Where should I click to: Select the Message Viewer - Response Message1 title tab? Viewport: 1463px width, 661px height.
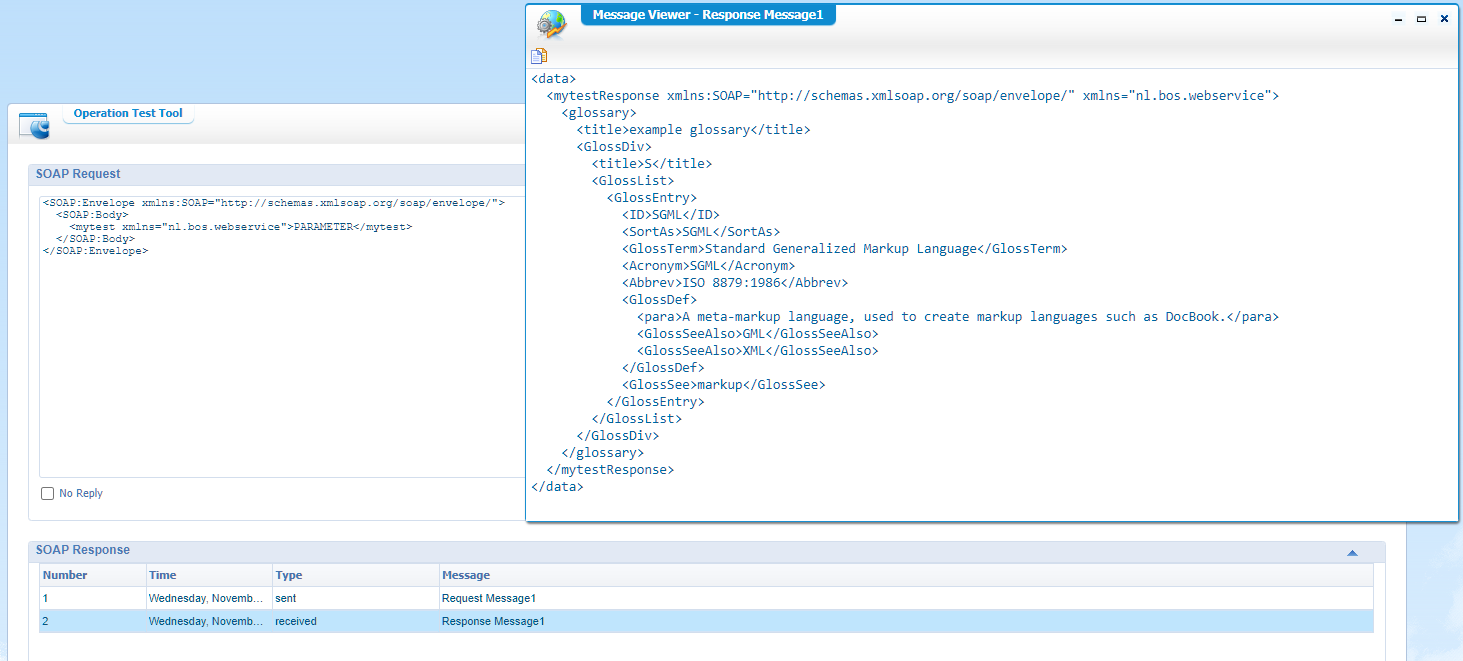point(707,15)
